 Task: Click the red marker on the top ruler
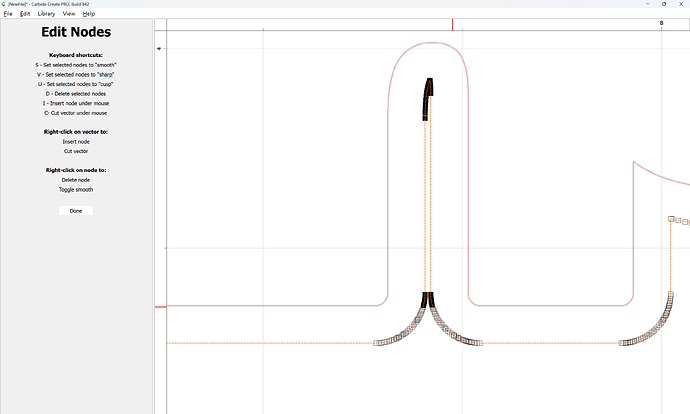click(452, 24)
